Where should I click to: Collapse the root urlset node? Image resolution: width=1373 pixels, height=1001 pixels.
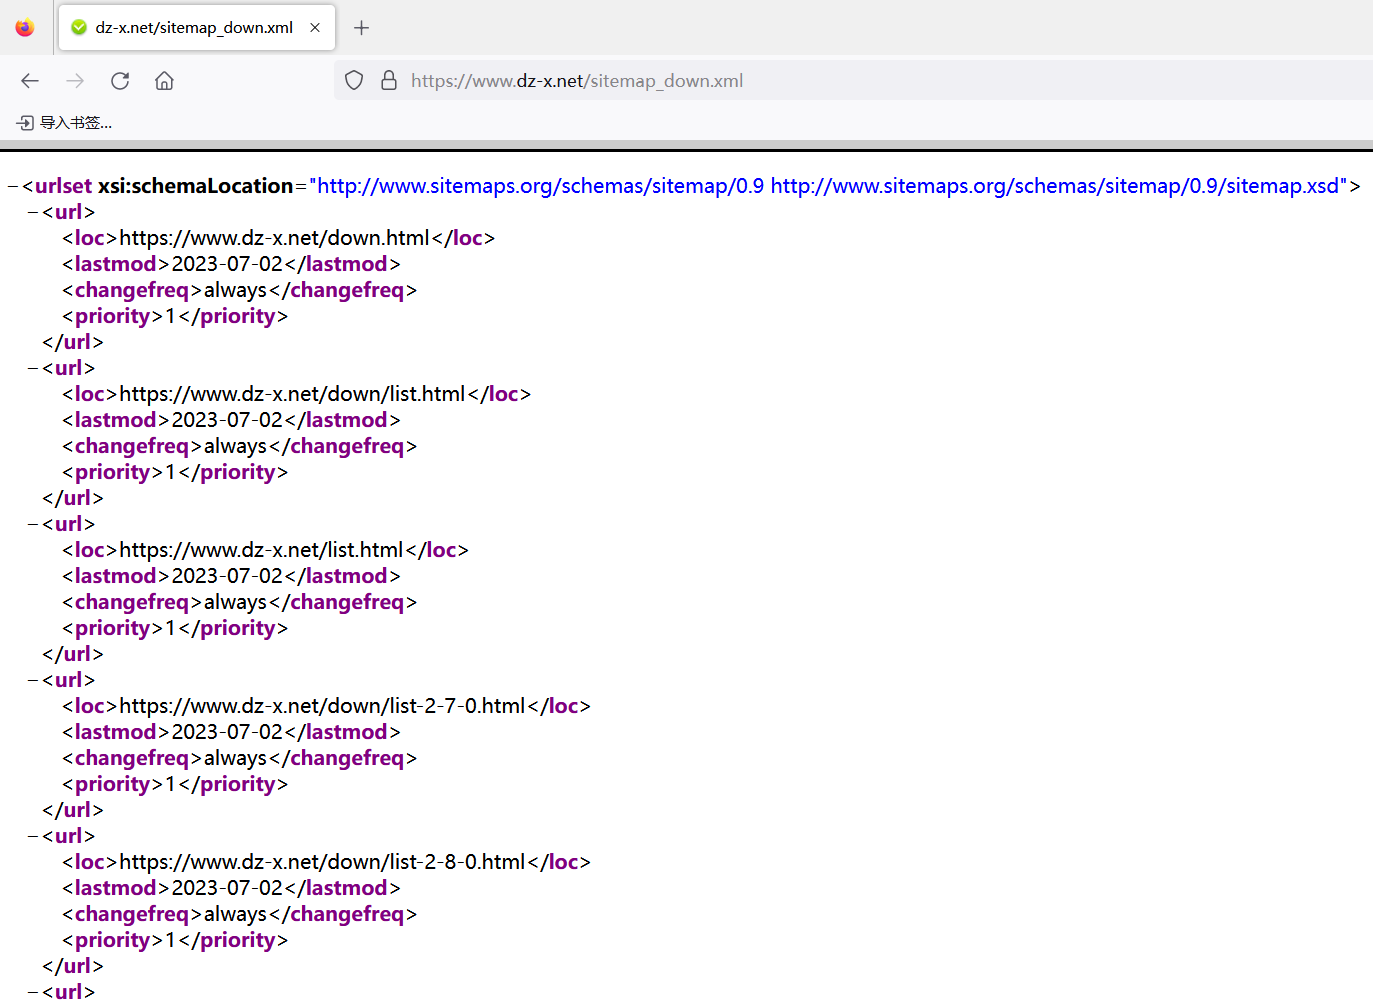coord(13,186)
